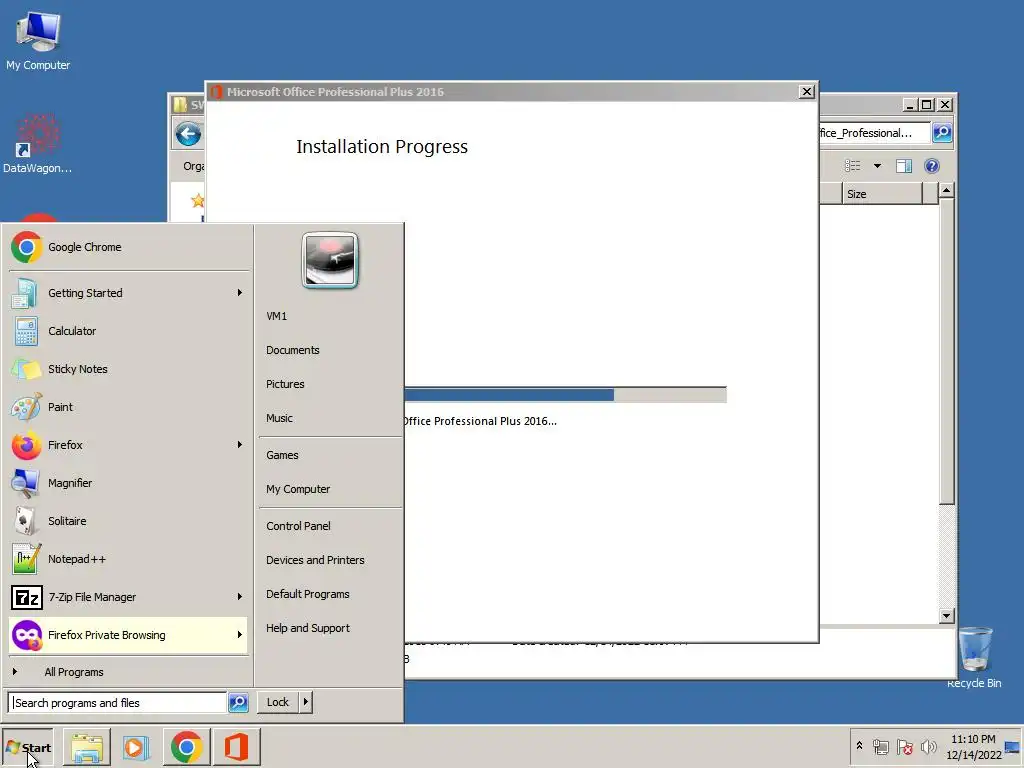Open Recycle Bin on desktop
This screenshot has height=768, width=1024.
coord(974,657)
